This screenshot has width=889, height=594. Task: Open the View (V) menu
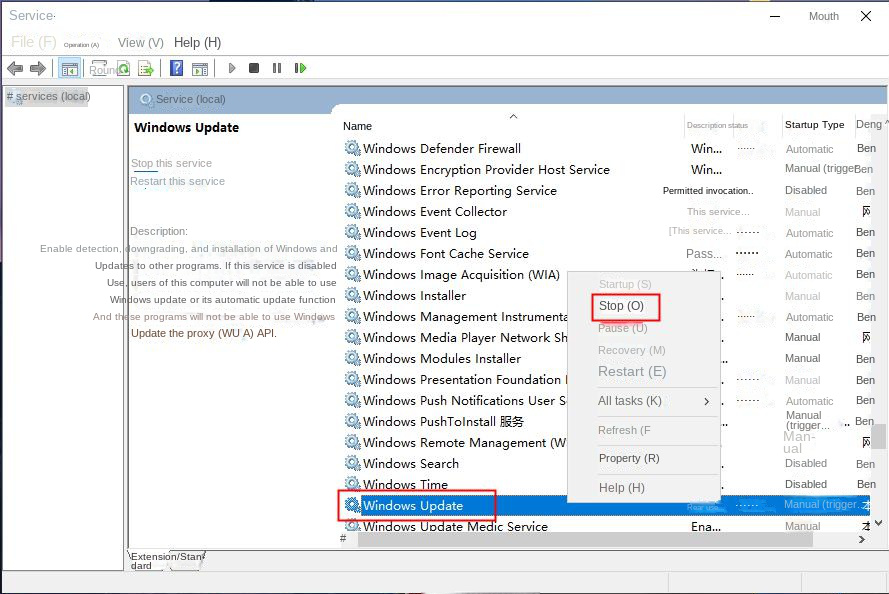point(139,42)
